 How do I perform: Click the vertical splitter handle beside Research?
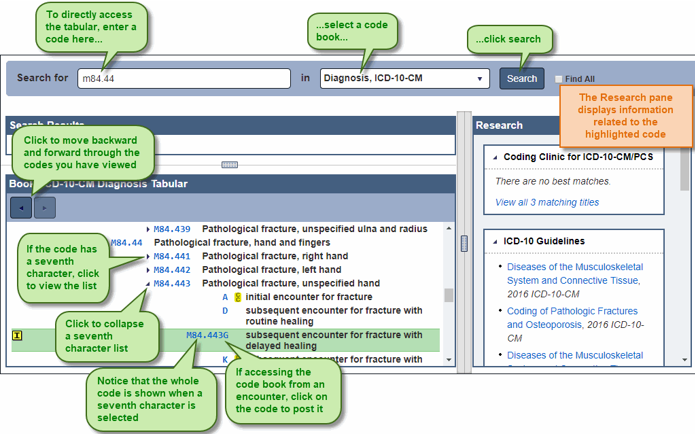click(x=464, y=243)
